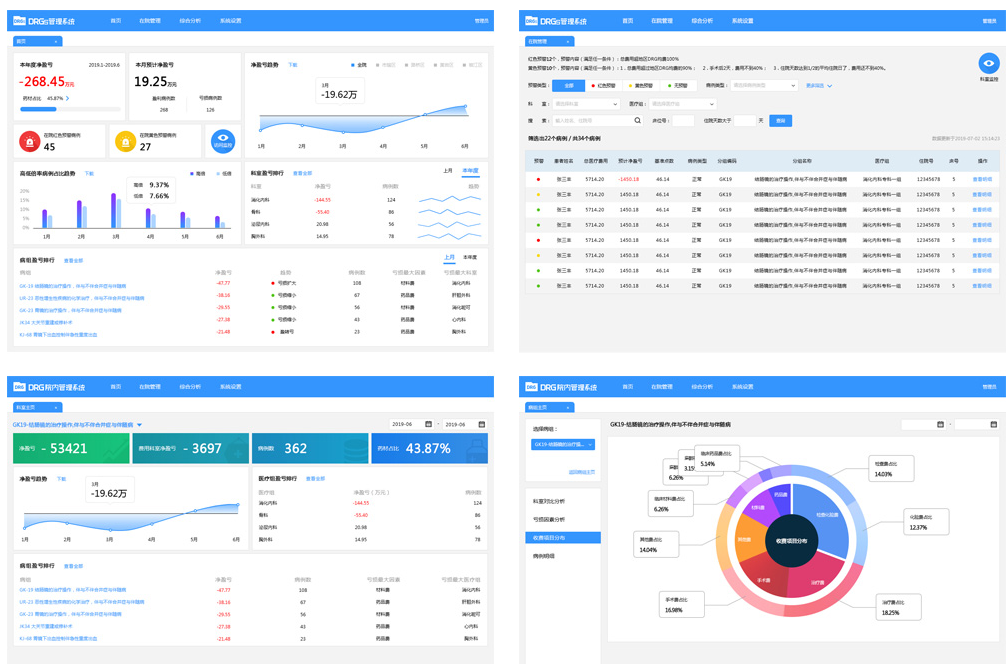This screenshot has height=664, width=1006.
Task: Click the DRGs logo in the 在院管理 screen header
Action: point(531,21)
